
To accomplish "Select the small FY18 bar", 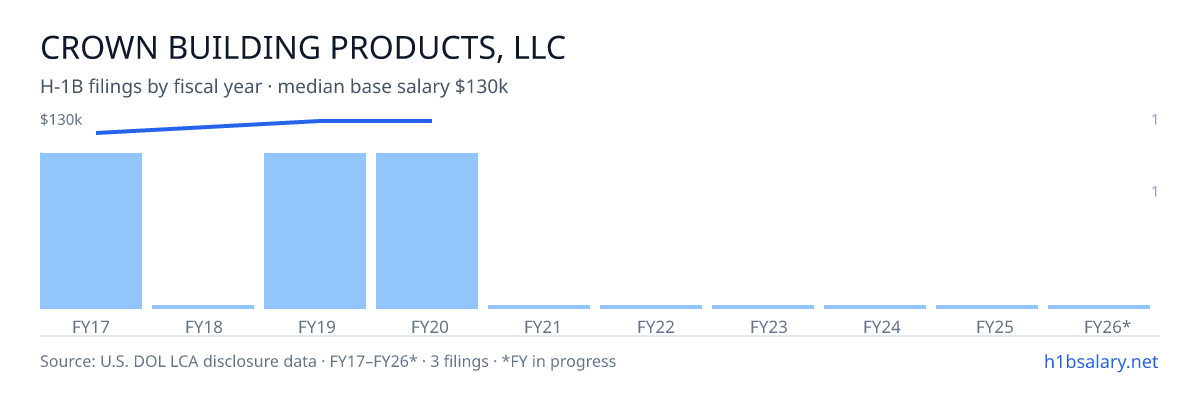I will click(203, 307).
